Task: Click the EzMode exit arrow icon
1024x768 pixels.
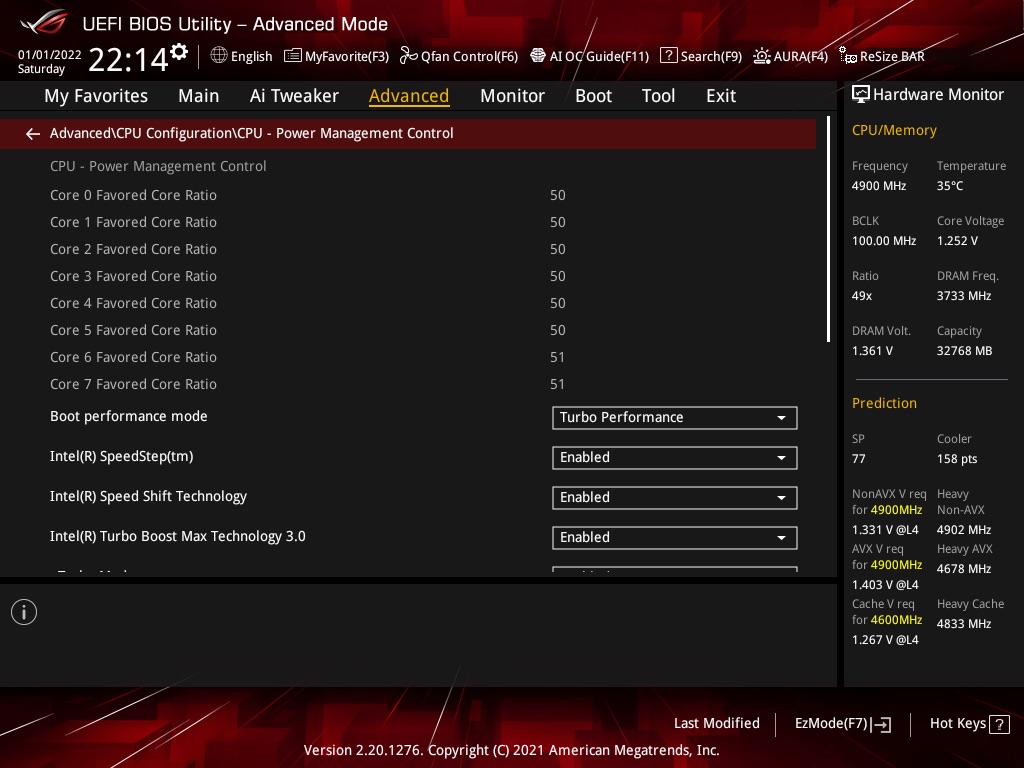Action: 881,724
